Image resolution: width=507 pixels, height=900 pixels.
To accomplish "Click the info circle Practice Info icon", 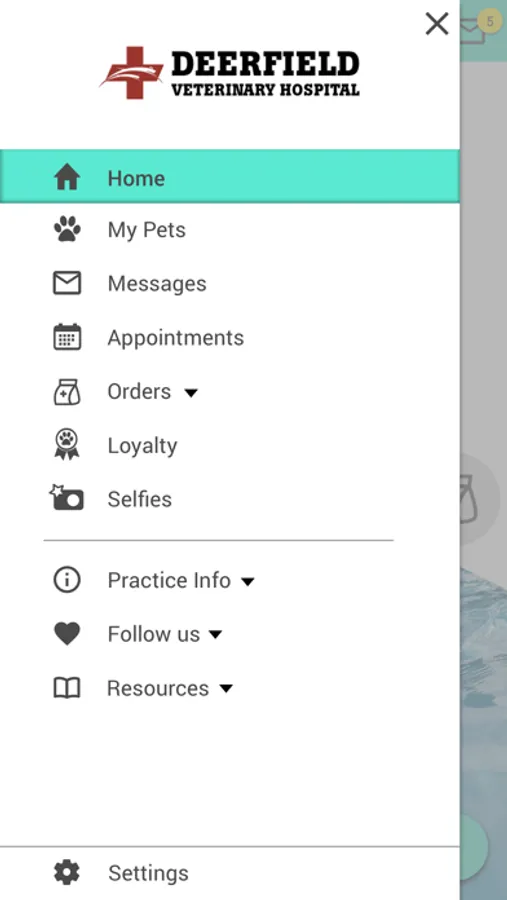I will [67, 580].
